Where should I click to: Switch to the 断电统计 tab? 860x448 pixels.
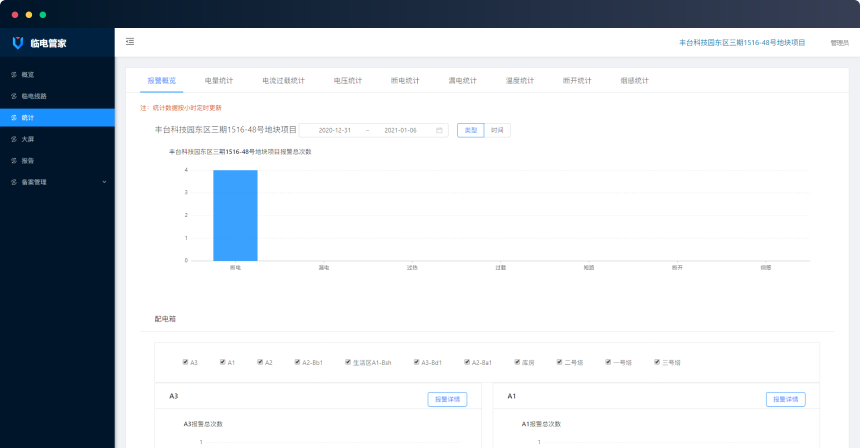(x=405, y=81)
